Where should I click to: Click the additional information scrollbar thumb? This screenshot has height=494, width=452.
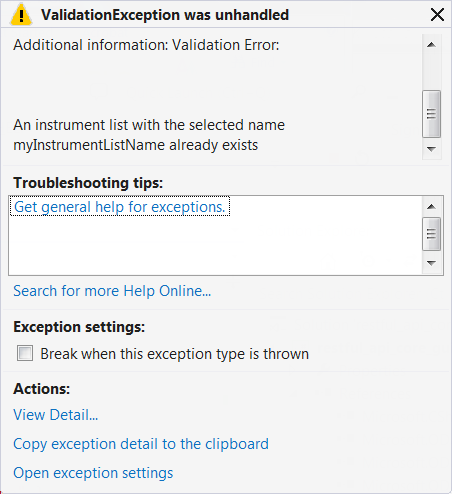pyautogui.click(x=431, y=114)
